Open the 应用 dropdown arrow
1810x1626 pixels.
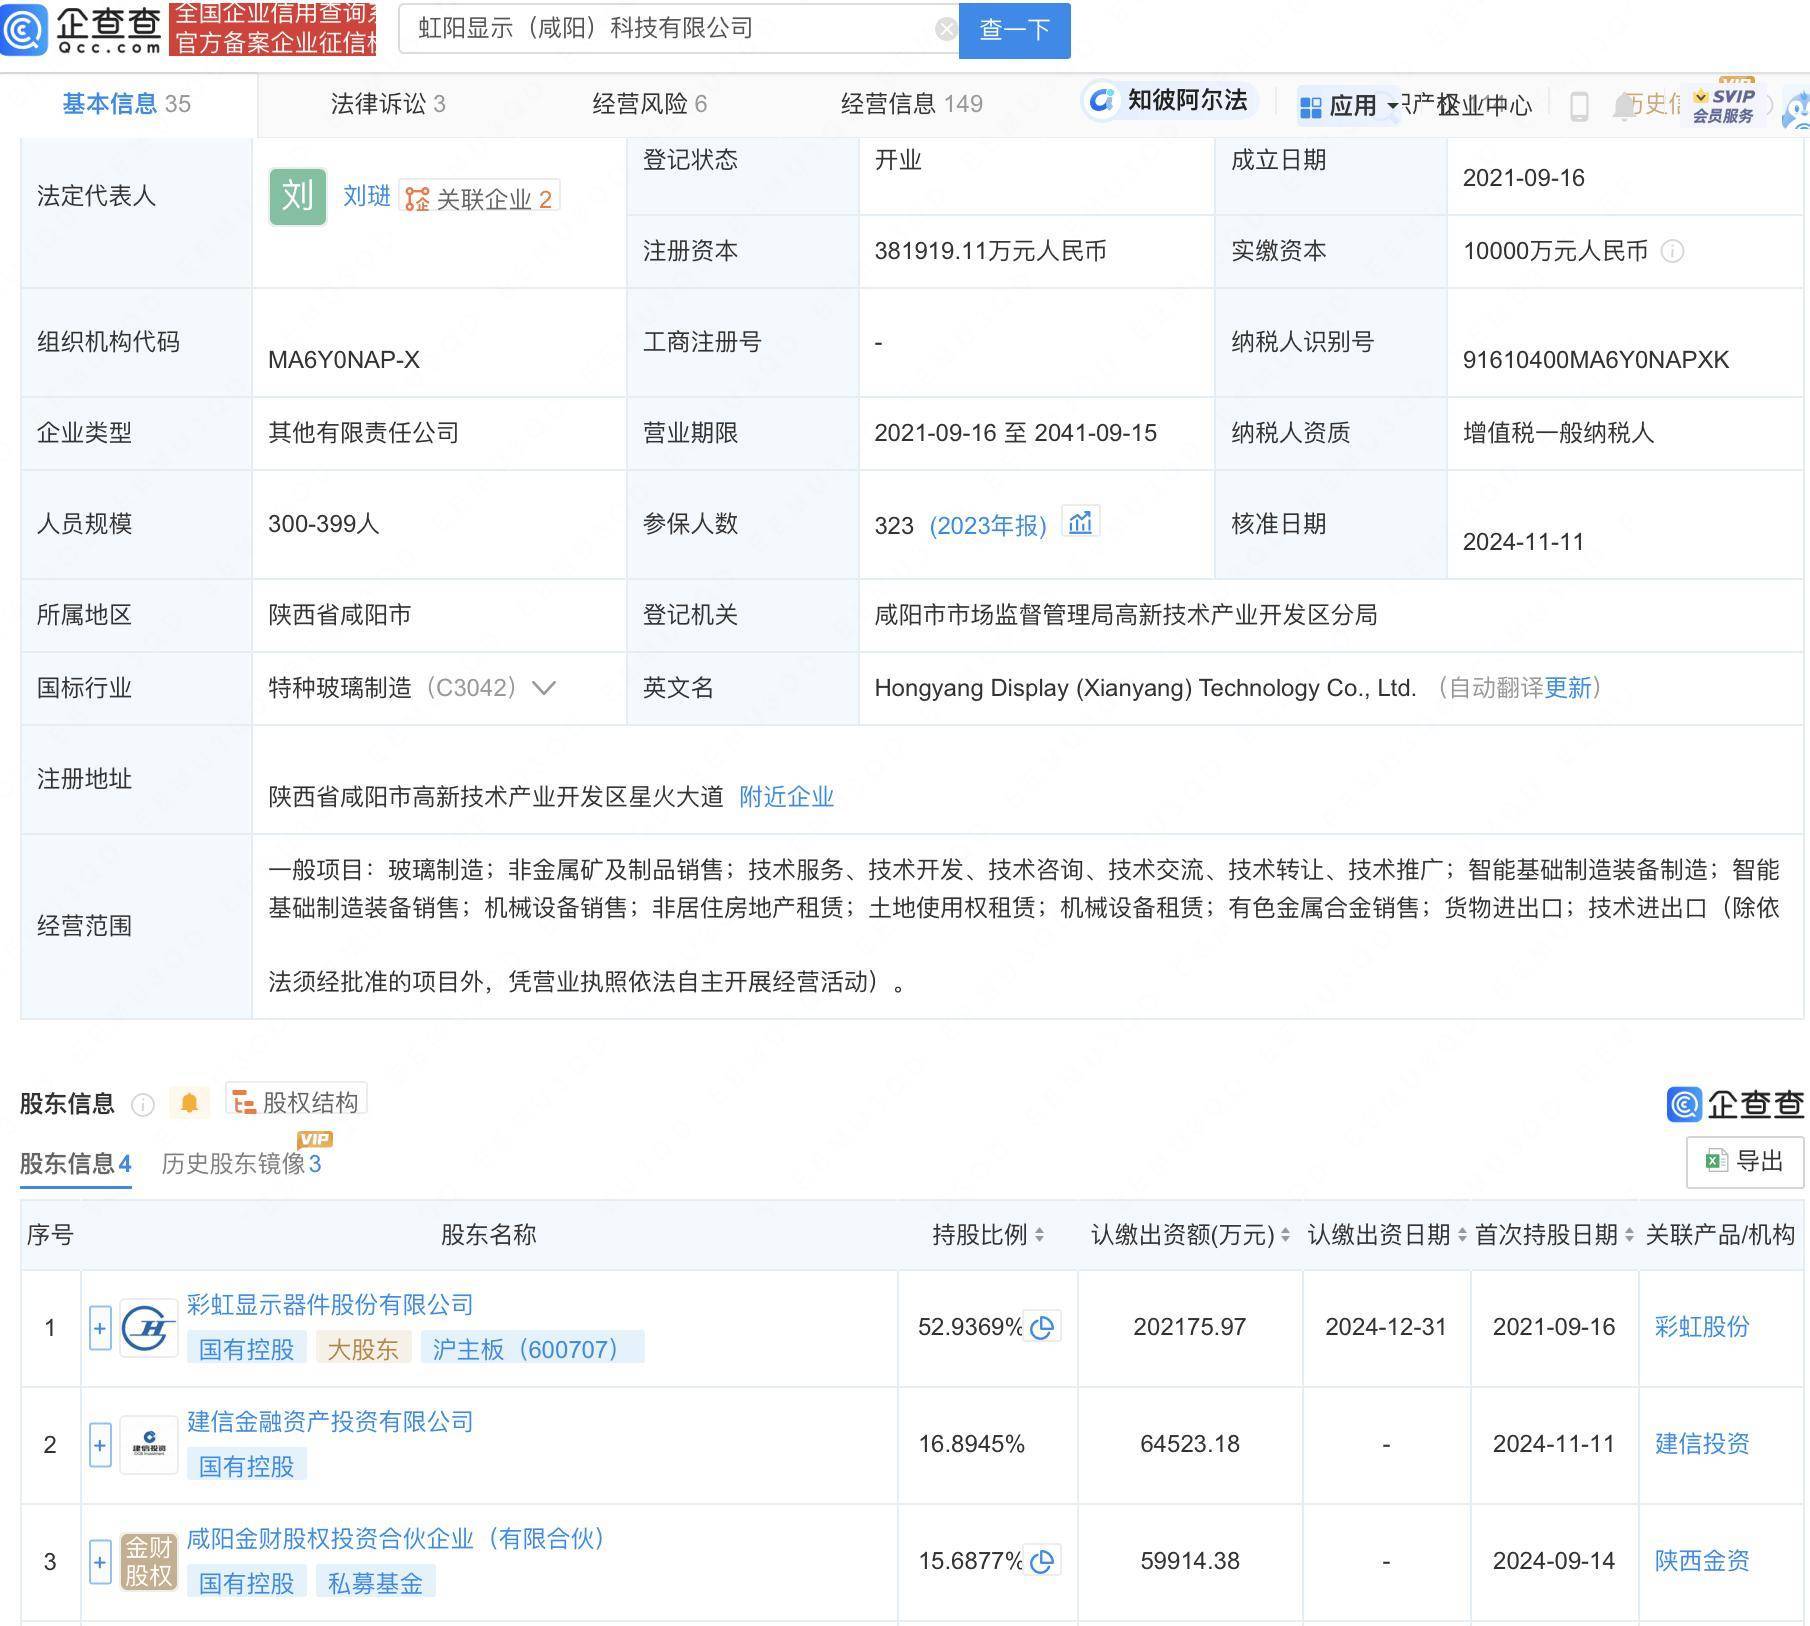tap(1393, 105)
